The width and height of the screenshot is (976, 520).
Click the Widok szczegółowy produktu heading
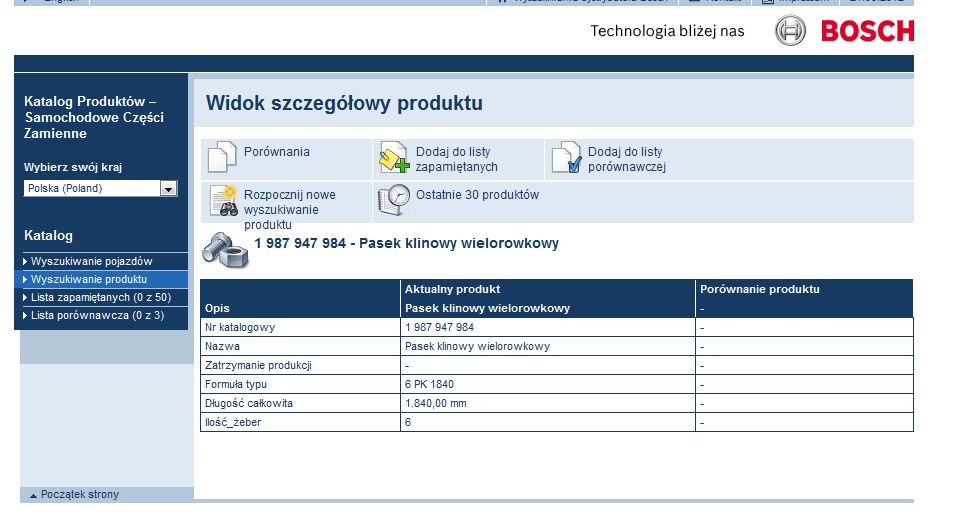(x=344, y=103)
